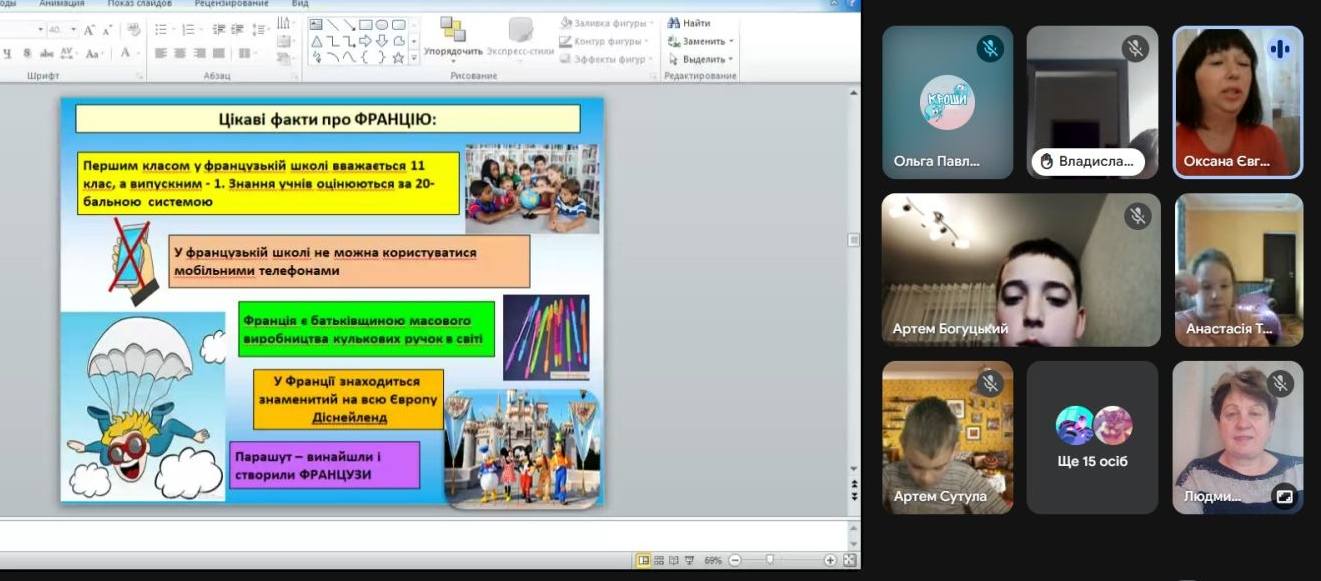Toggle reading view mode in status bar

point(672,561)
